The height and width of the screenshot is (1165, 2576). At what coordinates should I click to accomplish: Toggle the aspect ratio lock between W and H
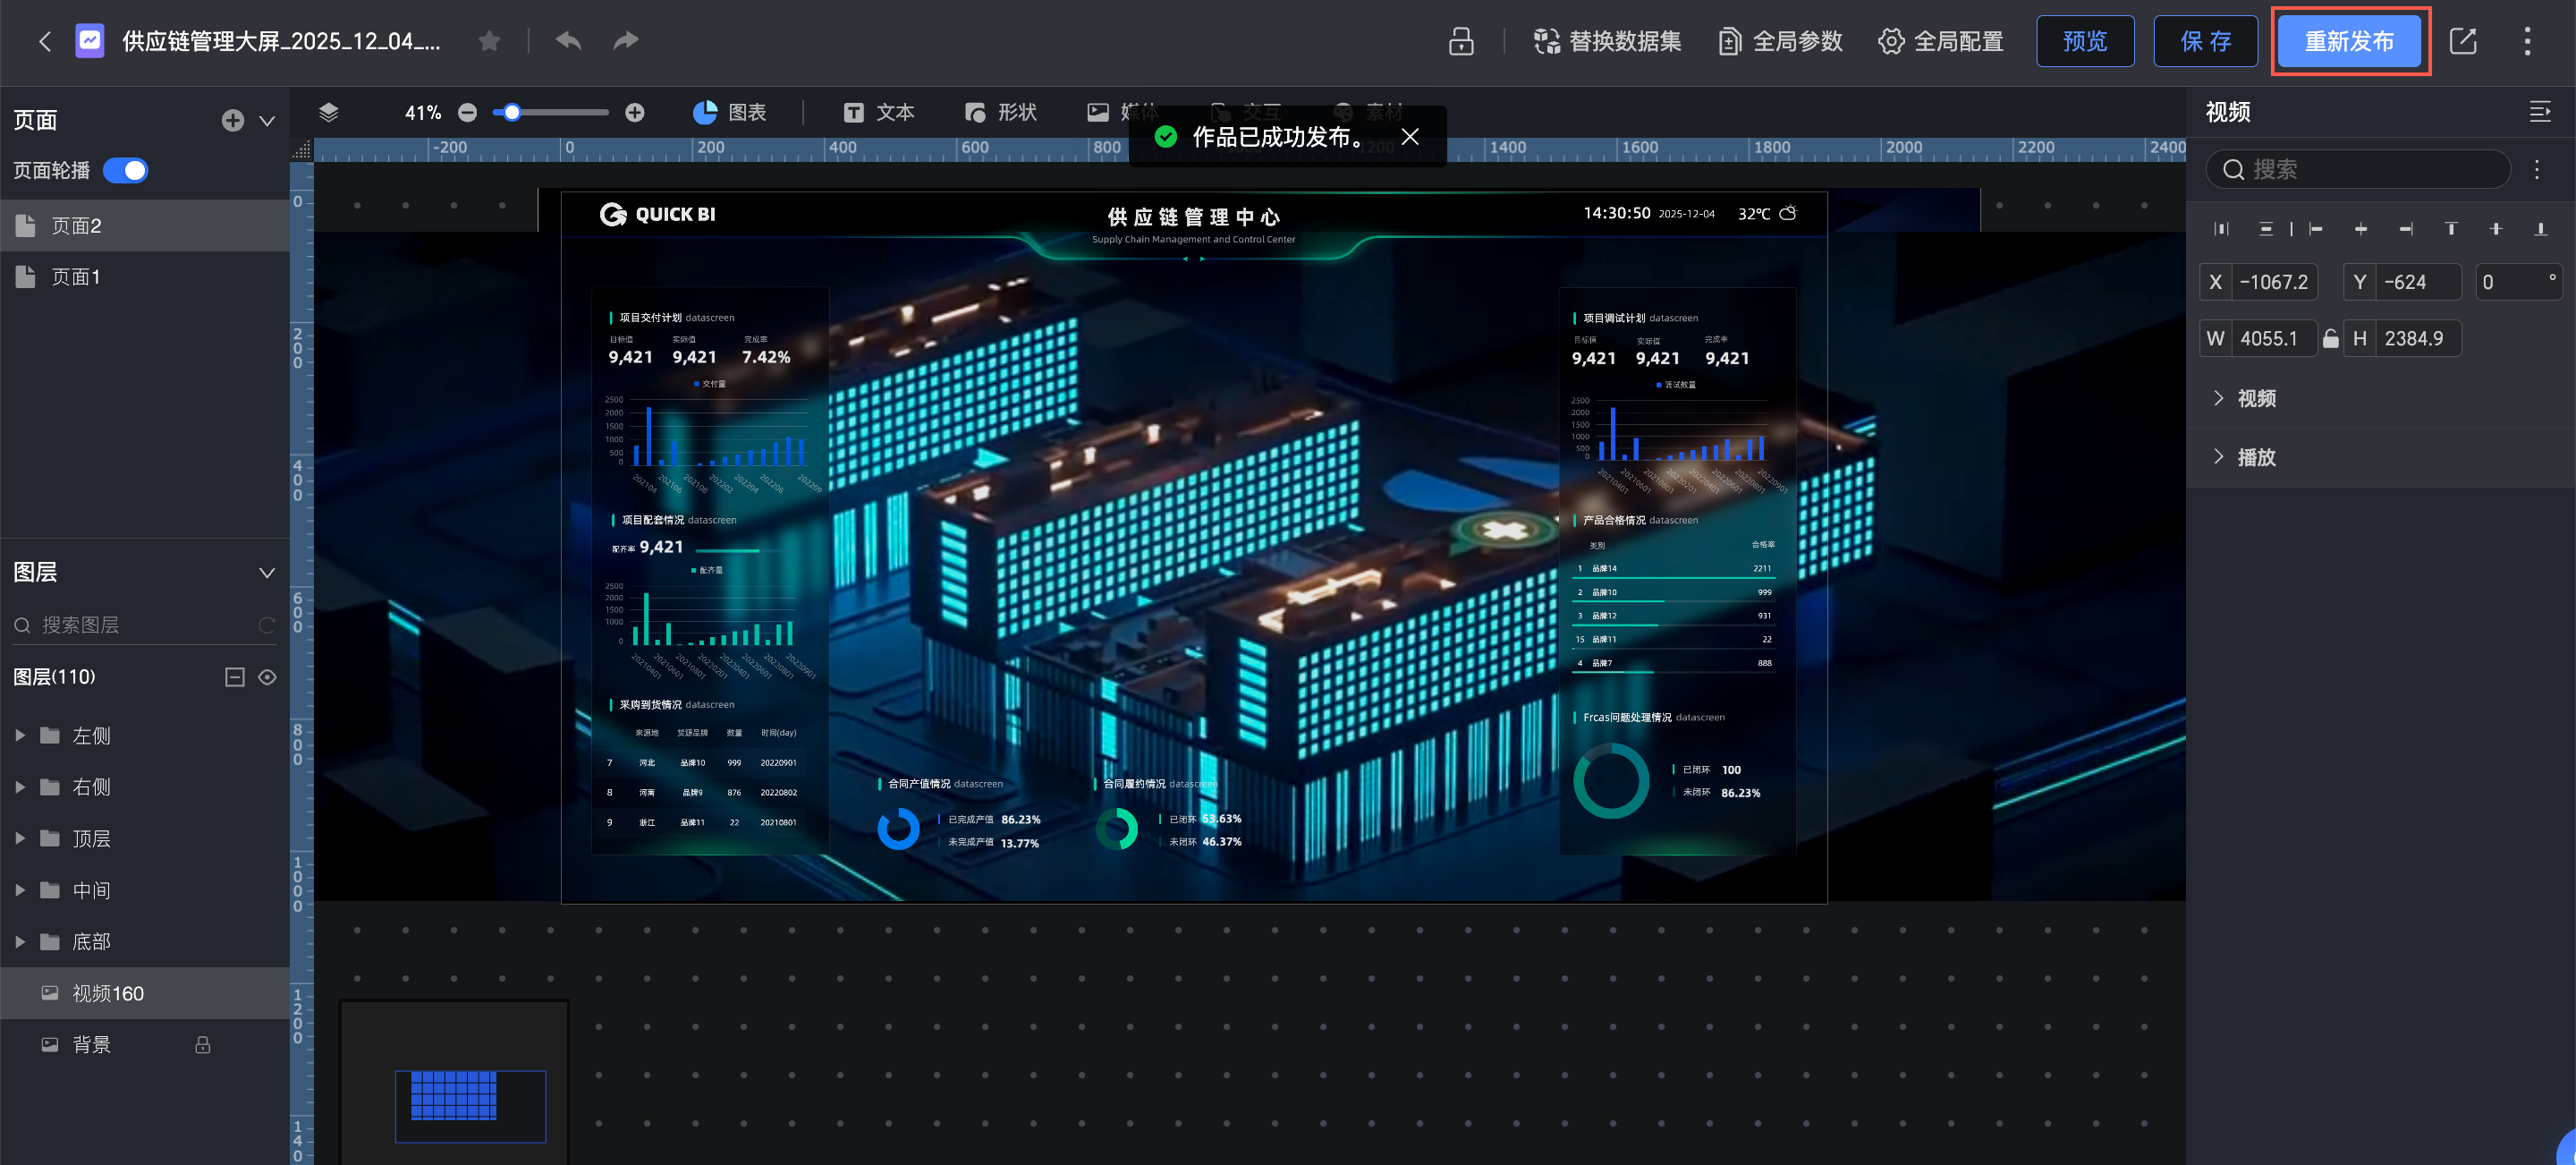2330,339
